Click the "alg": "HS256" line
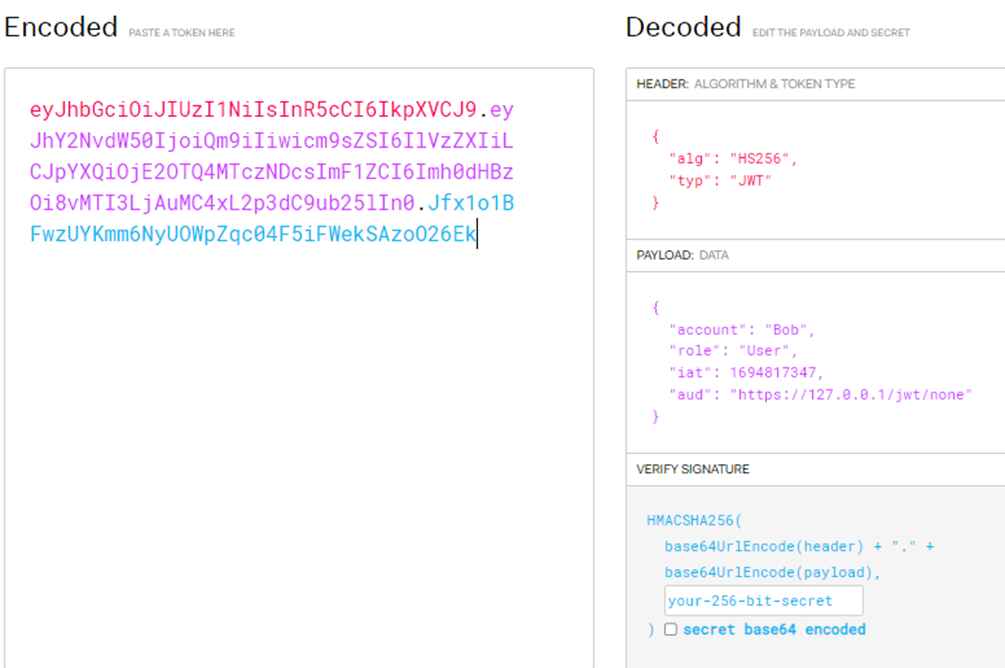 pos(733,159)
